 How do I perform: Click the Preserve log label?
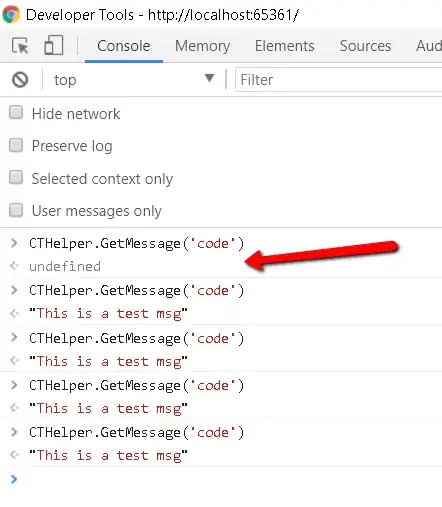pos(72,146)
